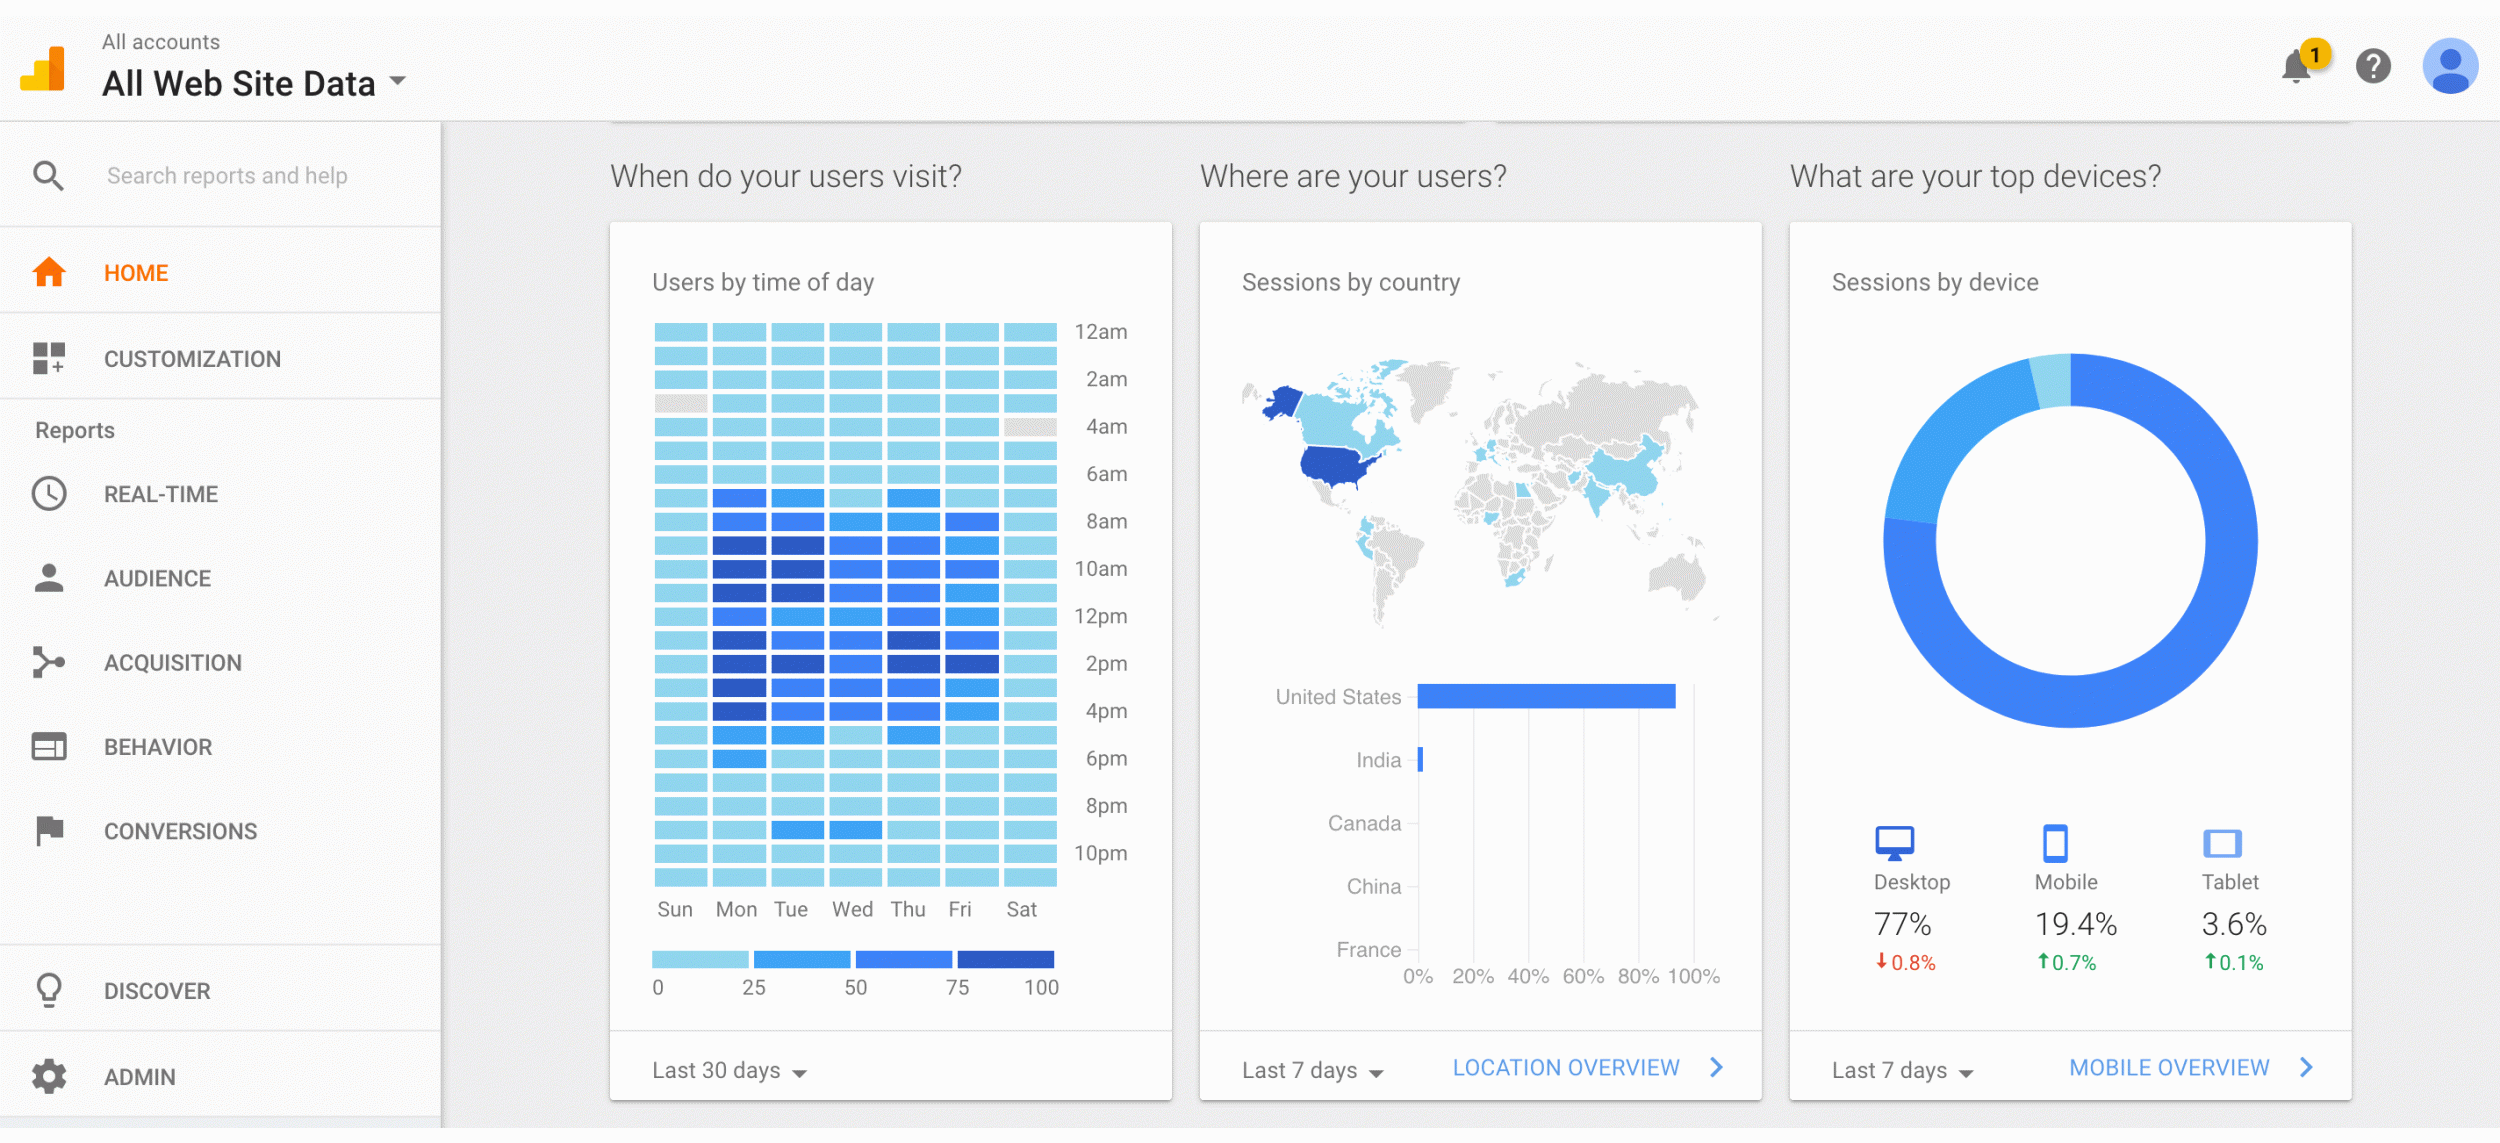Image resolution: width=2500 pixels, height=1143 pixels.
Task: Open the Customization menu item
Action: click(192, 359)
